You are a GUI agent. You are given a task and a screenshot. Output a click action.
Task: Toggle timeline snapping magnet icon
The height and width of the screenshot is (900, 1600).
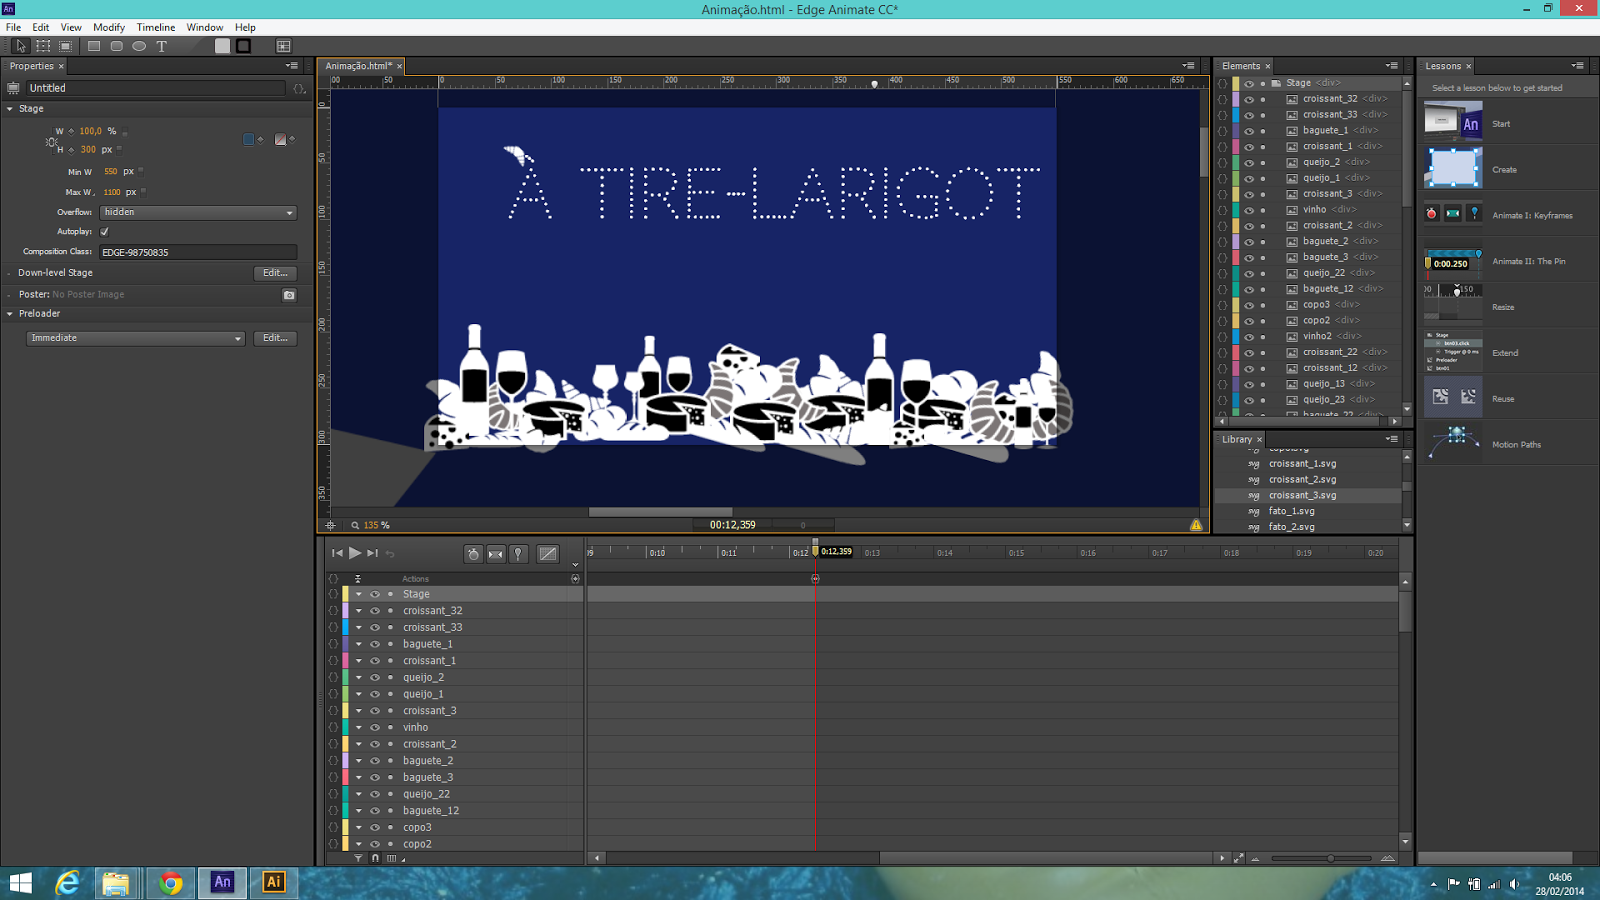[375, 858]
